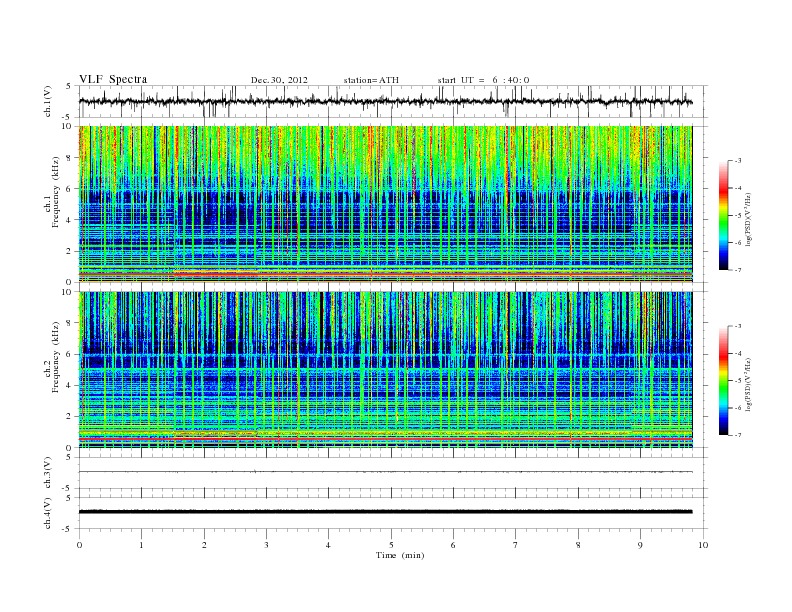Click the time axis tick label '9'
This screenshot has width=792, height=612.
click(x=640, y=545)
